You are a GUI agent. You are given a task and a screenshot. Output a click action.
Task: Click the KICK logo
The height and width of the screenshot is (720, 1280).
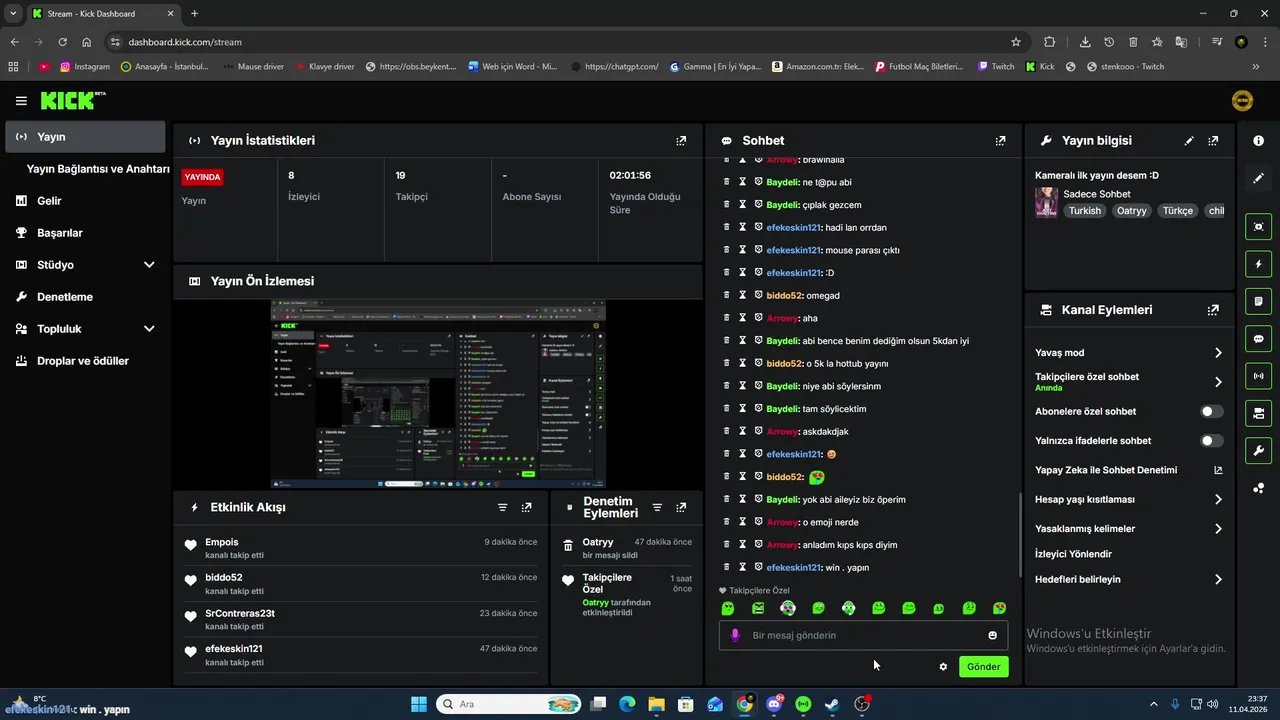click(x=73, y=100)
